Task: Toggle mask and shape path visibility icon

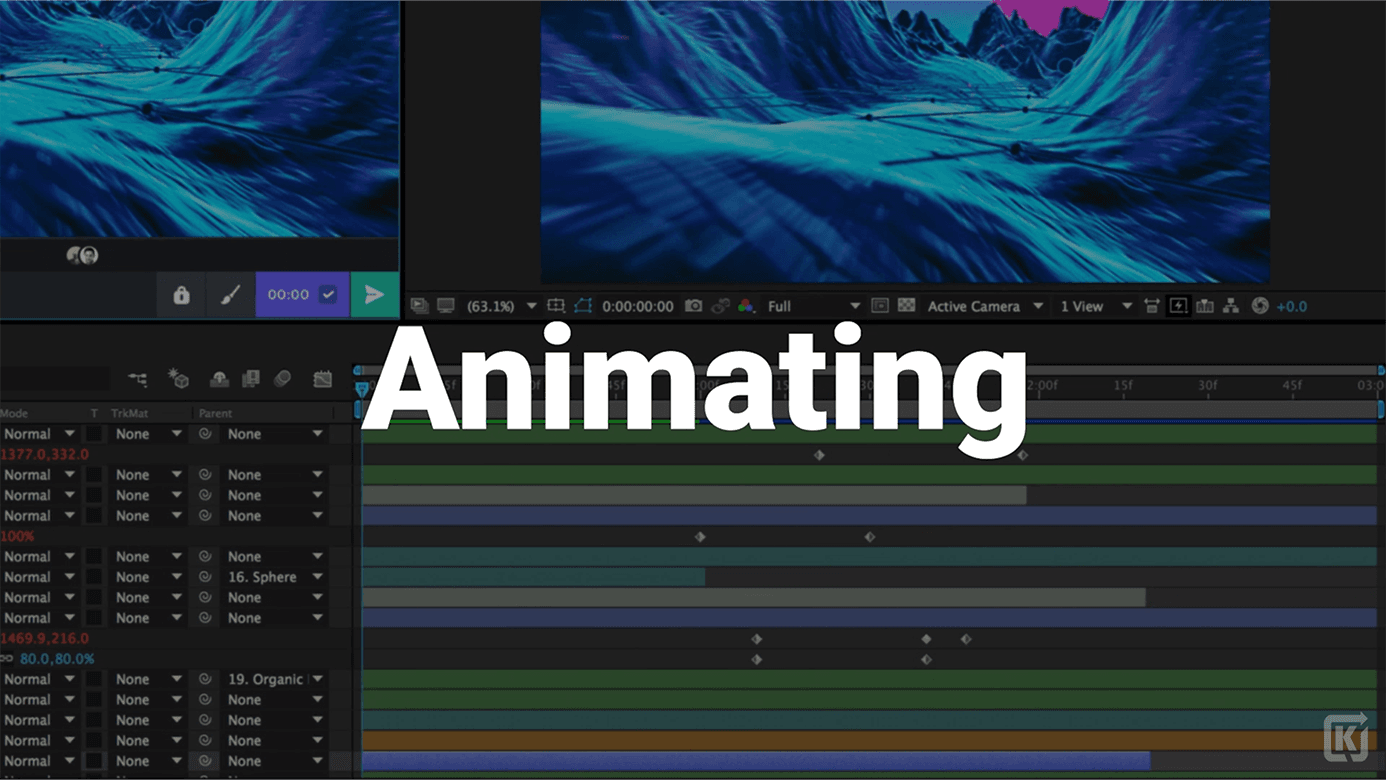Action: tap(583, 306)
